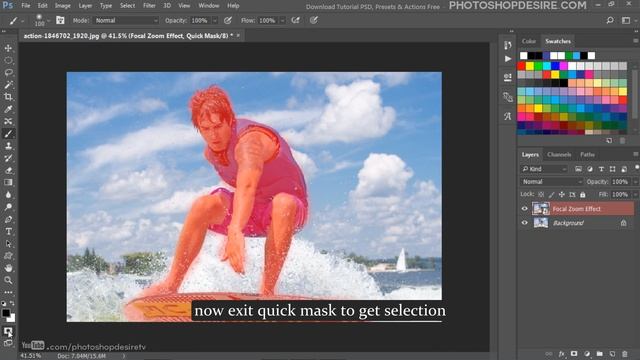640x360 pixels.
Task: Open the layer Fill dropdown arrow
Action: coord(635,195)
